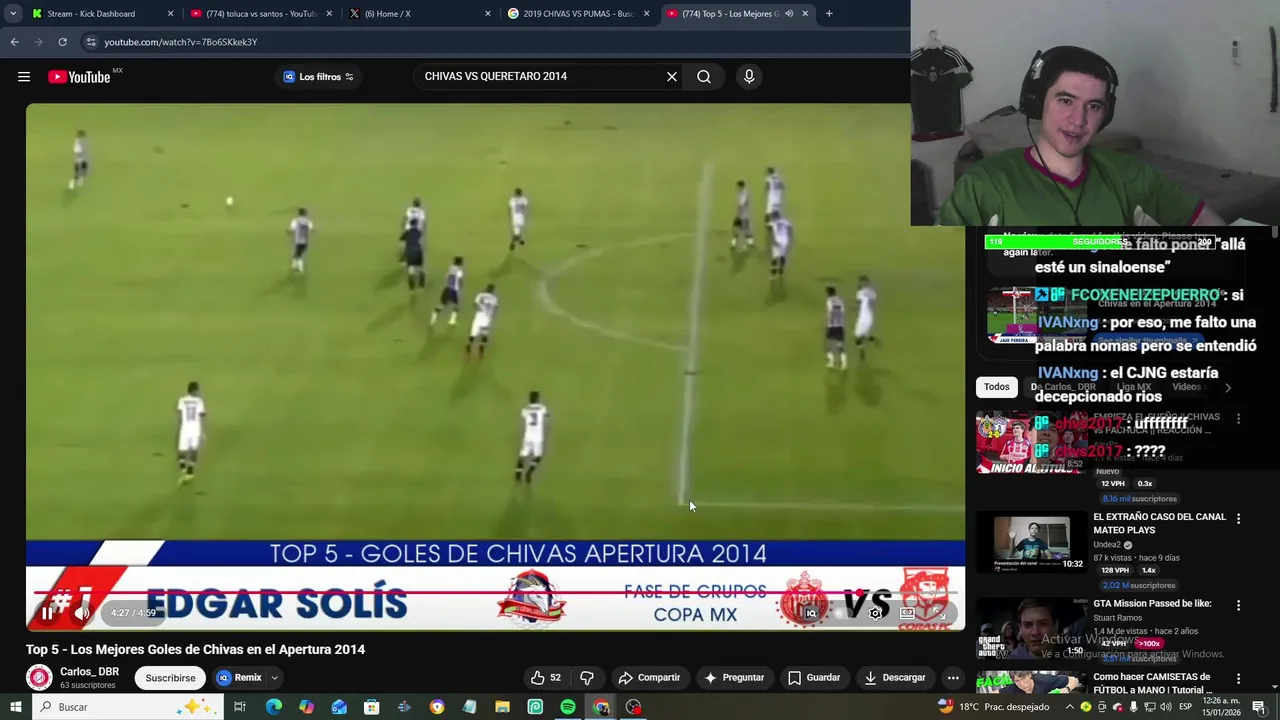This screenshot has height=720, width=1280.
Task: Enter fullscreen on the video player
Action: click(x=939, y=613)
